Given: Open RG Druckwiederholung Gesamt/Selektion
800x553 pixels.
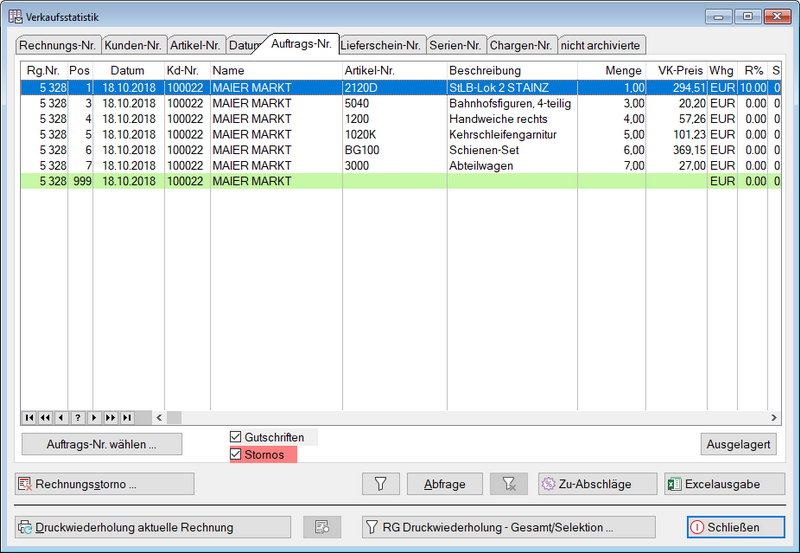Looking at the screenshot, I should pyautogui.click(x=508, y=527).
